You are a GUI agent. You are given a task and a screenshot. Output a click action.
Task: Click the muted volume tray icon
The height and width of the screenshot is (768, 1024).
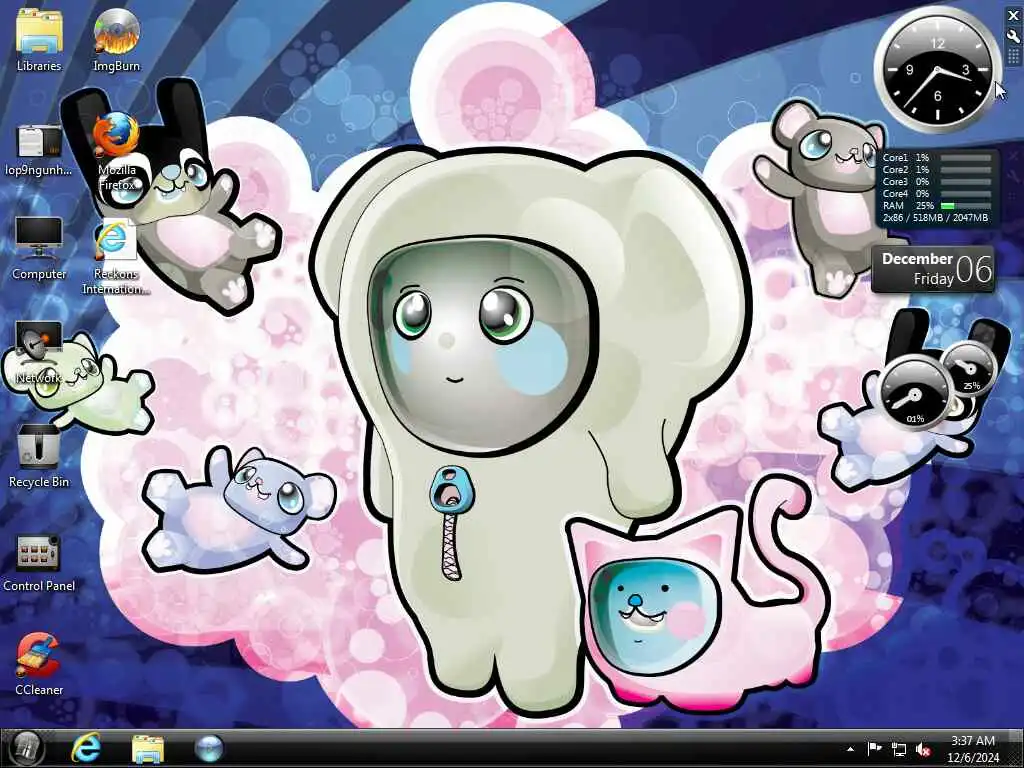coord(923,750)
